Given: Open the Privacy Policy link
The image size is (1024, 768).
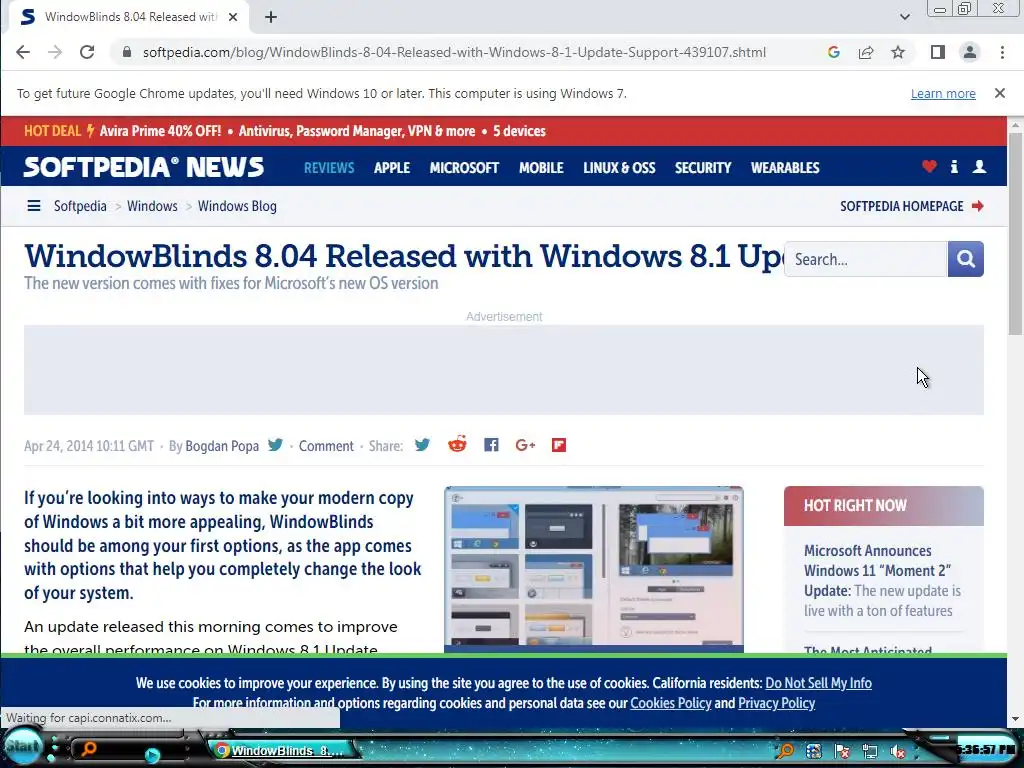Looking at the screenshot, I should [x=776, y=703].
